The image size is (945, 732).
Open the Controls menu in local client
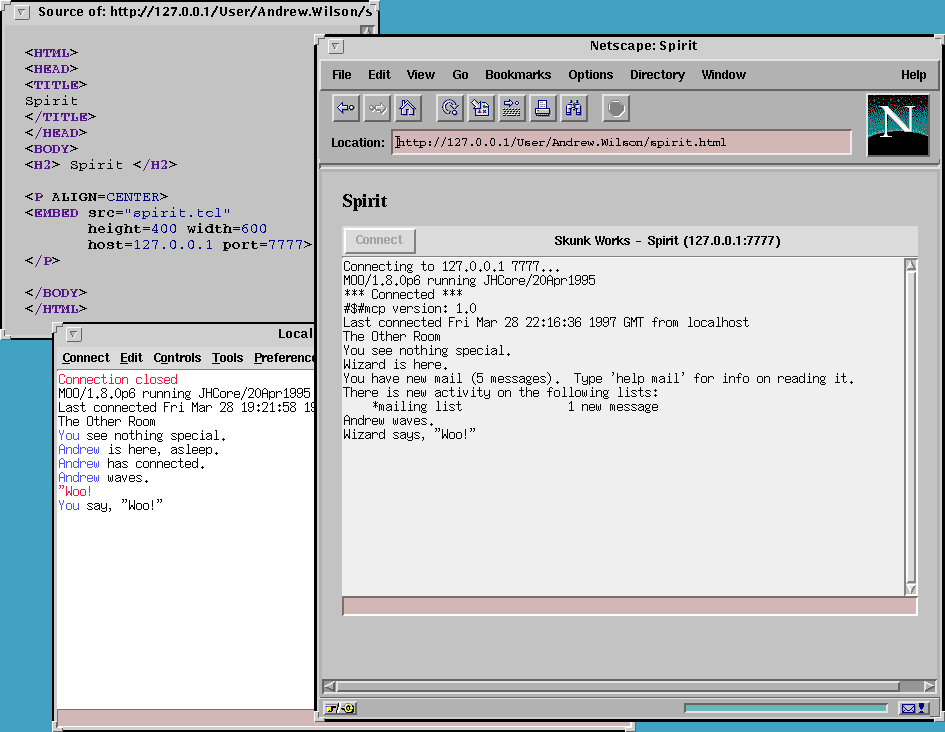tap(177, 358)
